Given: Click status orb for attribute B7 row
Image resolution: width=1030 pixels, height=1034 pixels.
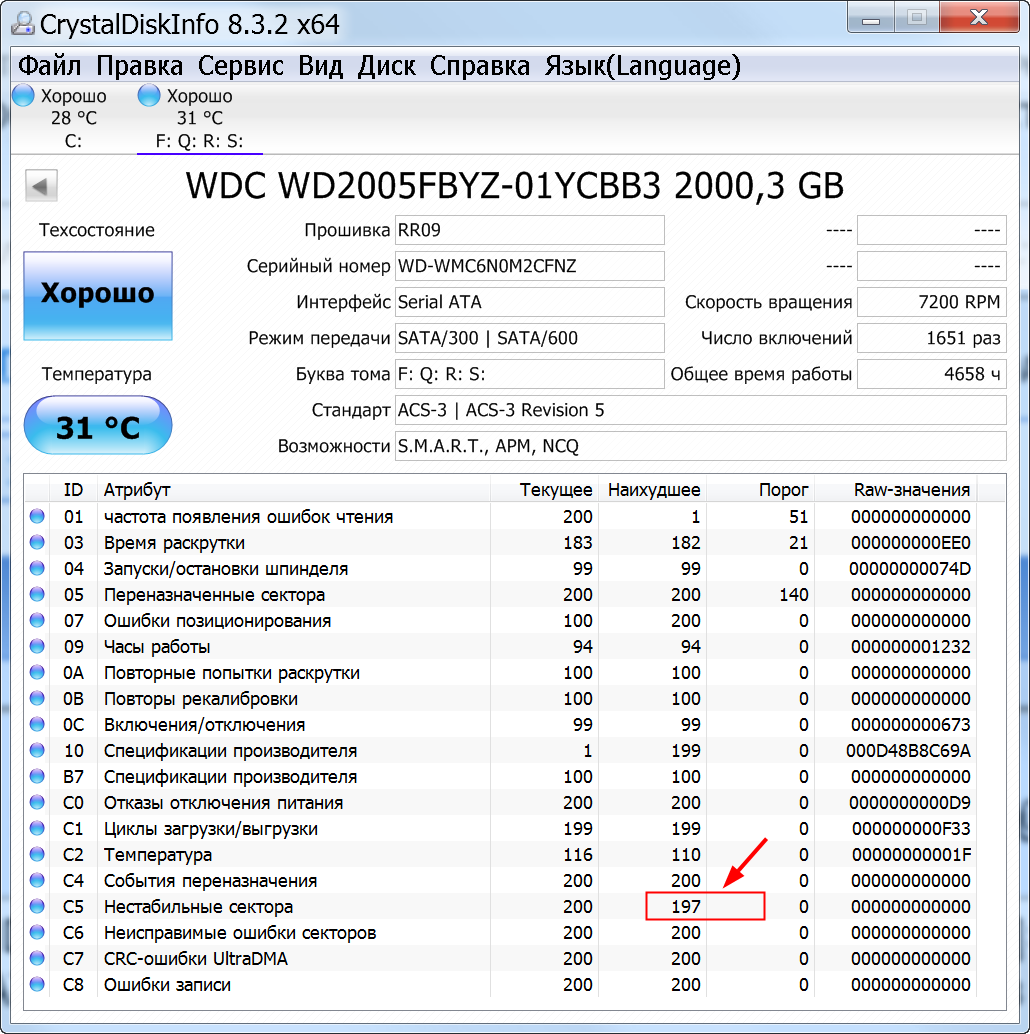Looking at the screenshot, I should 37,776.
